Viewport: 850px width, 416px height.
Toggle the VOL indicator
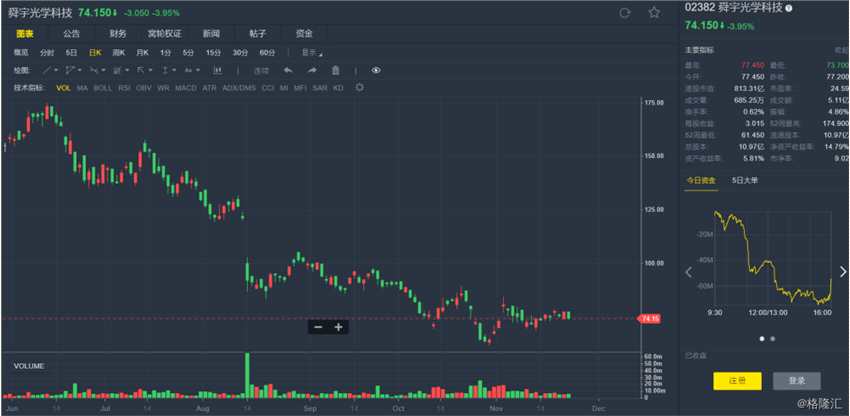pos(63,87)
